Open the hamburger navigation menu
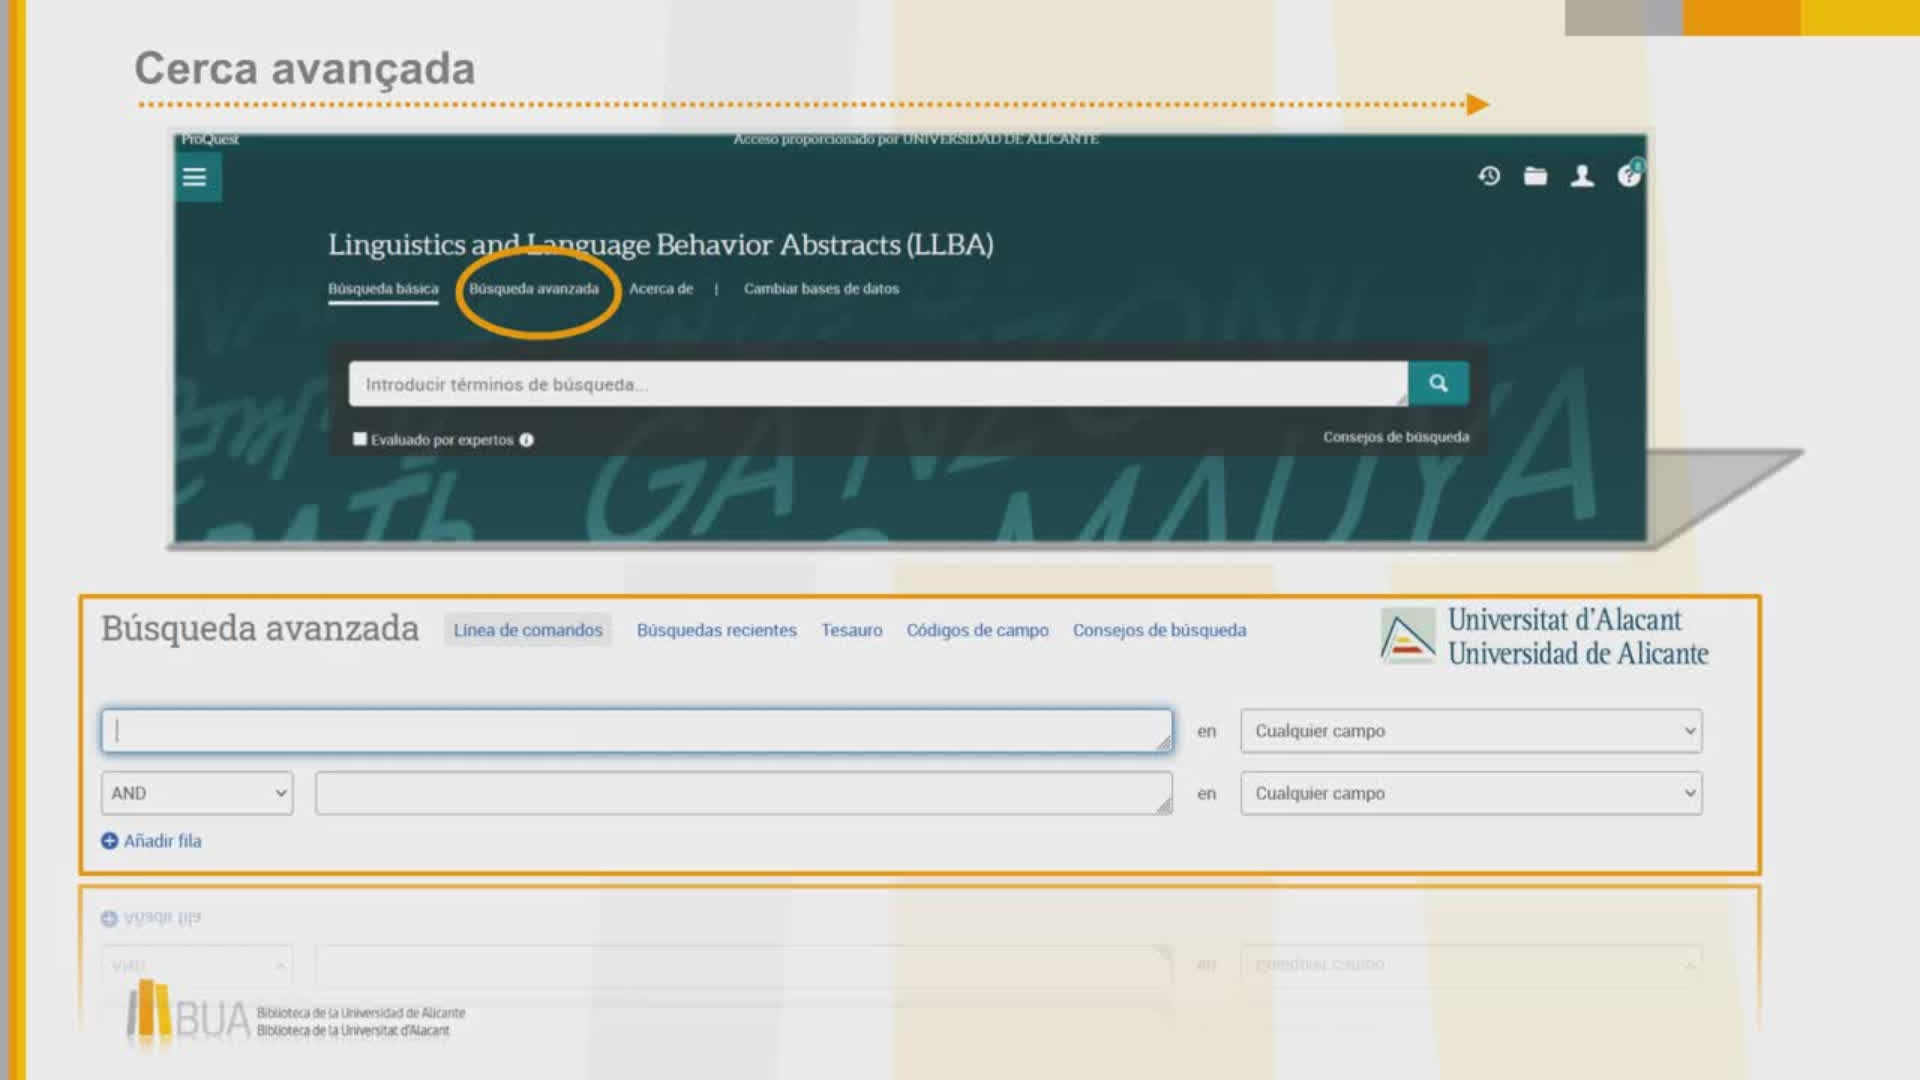The width and height of the screenshot is (1920, 1080). [195, 178]
